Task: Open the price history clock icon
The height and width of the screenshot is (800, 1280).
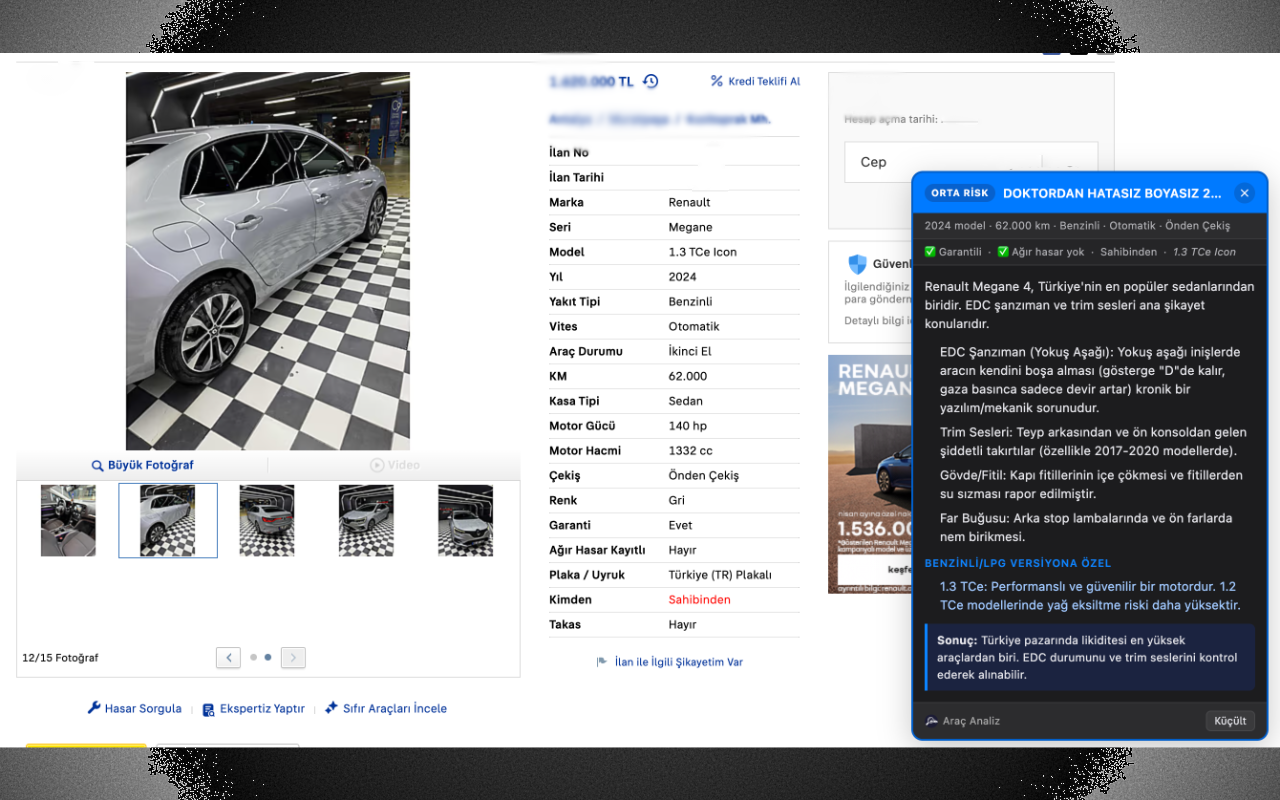Action: (650, 81)
